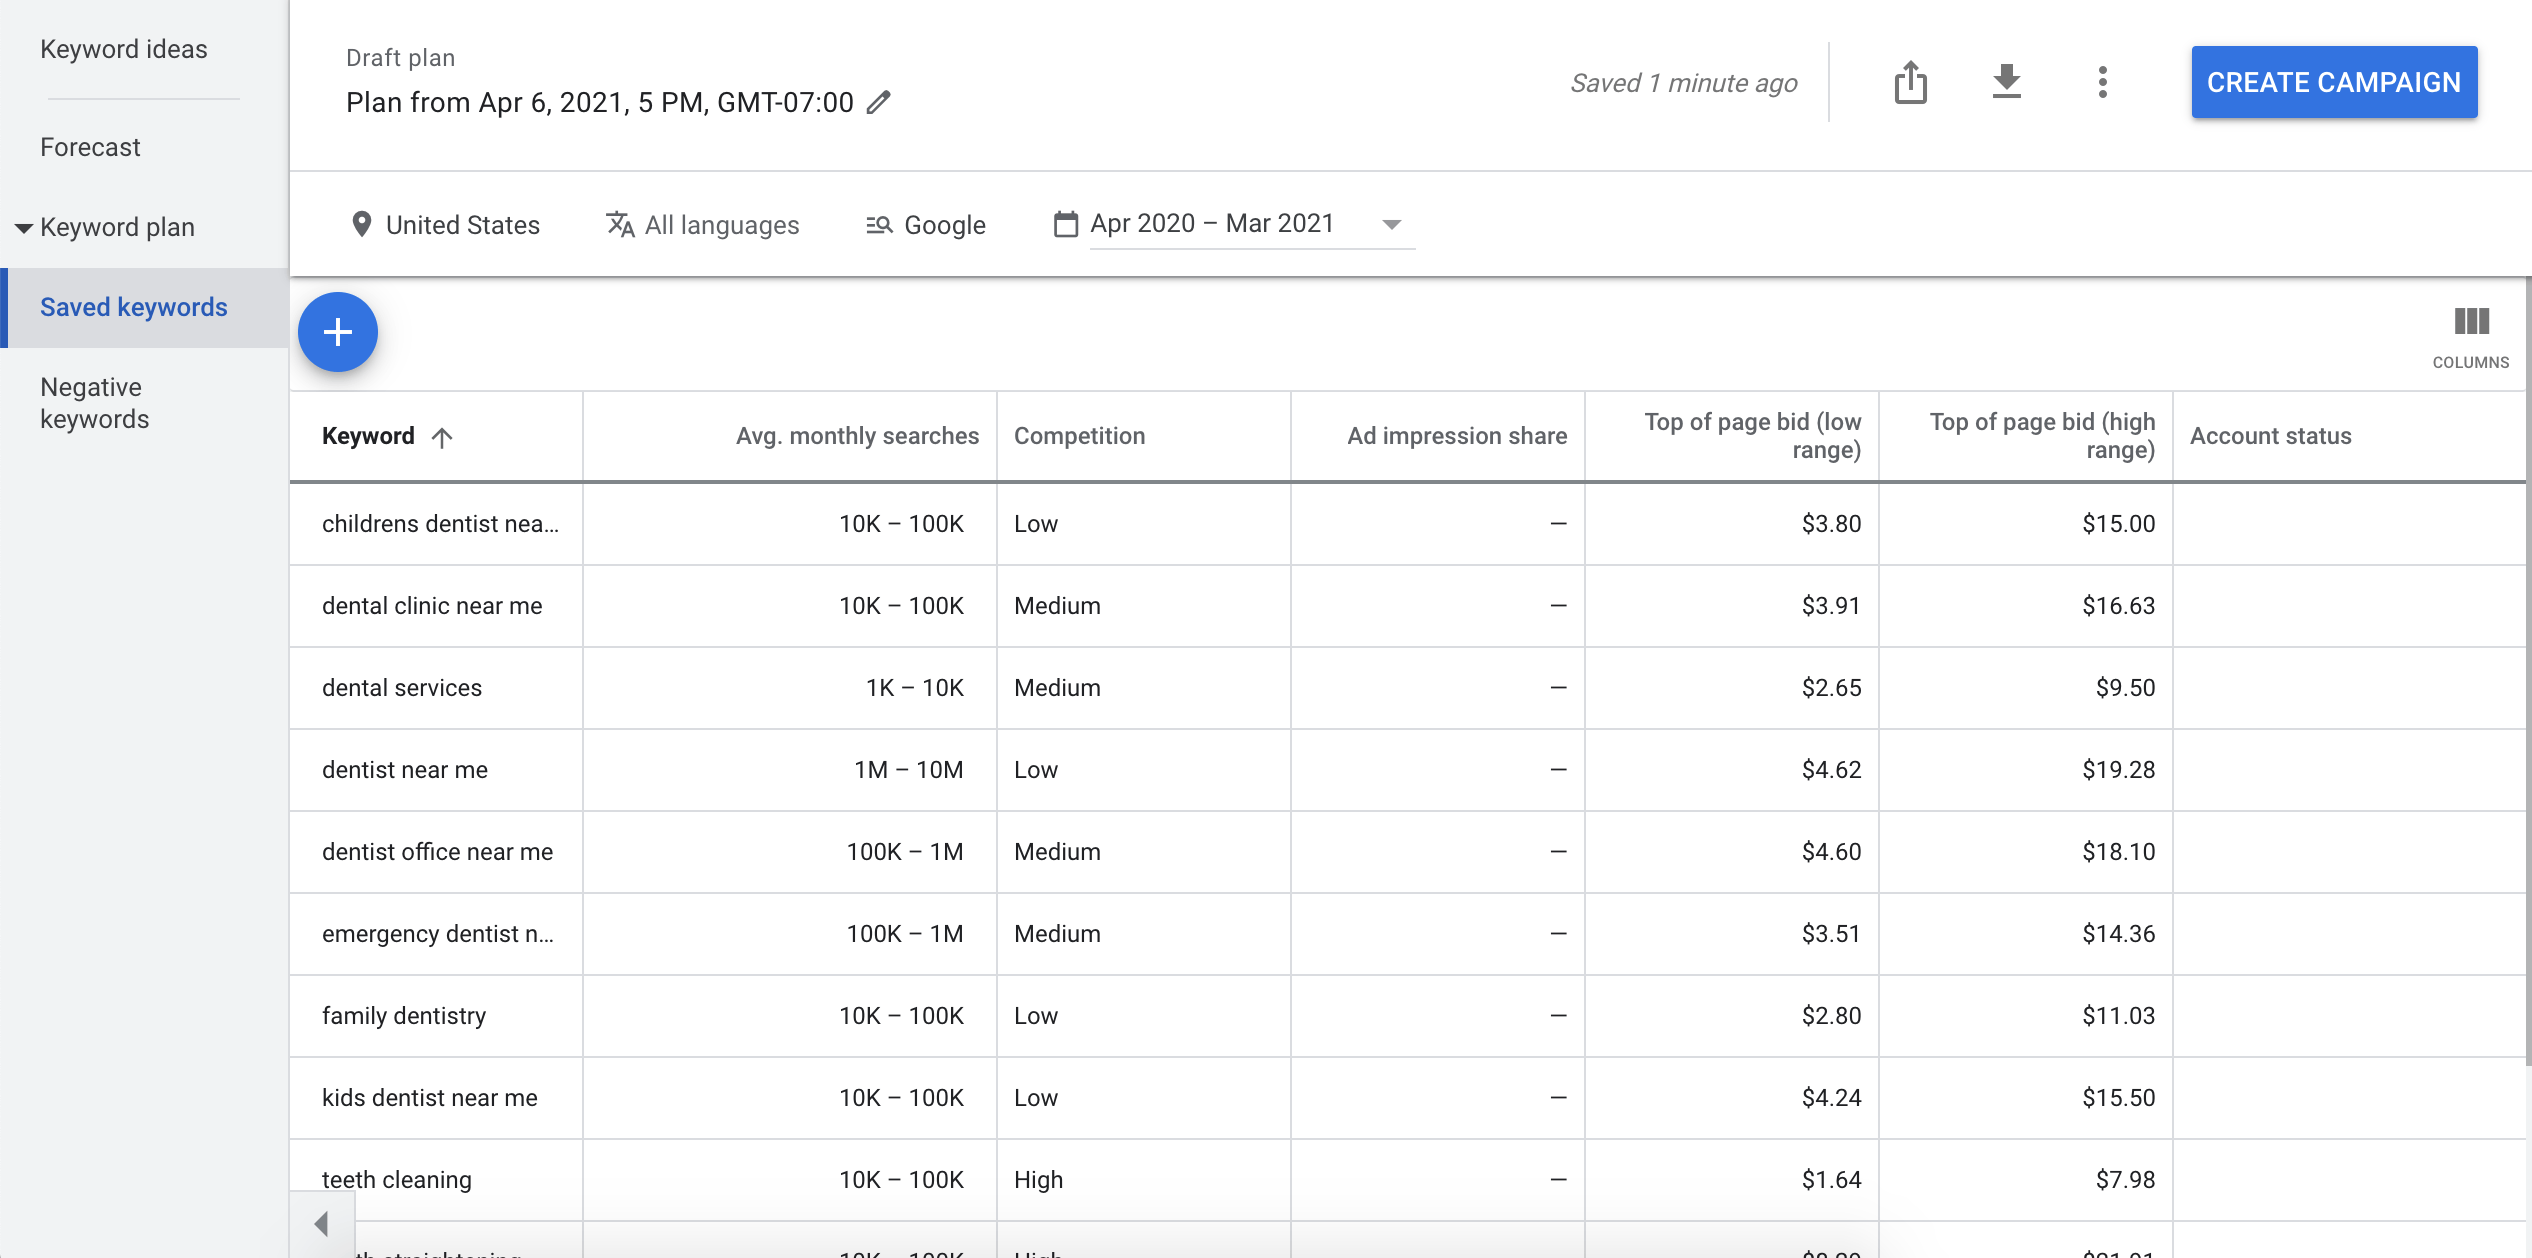
Task: Collapse the Keyword plan section
Action: click(24, 228)
